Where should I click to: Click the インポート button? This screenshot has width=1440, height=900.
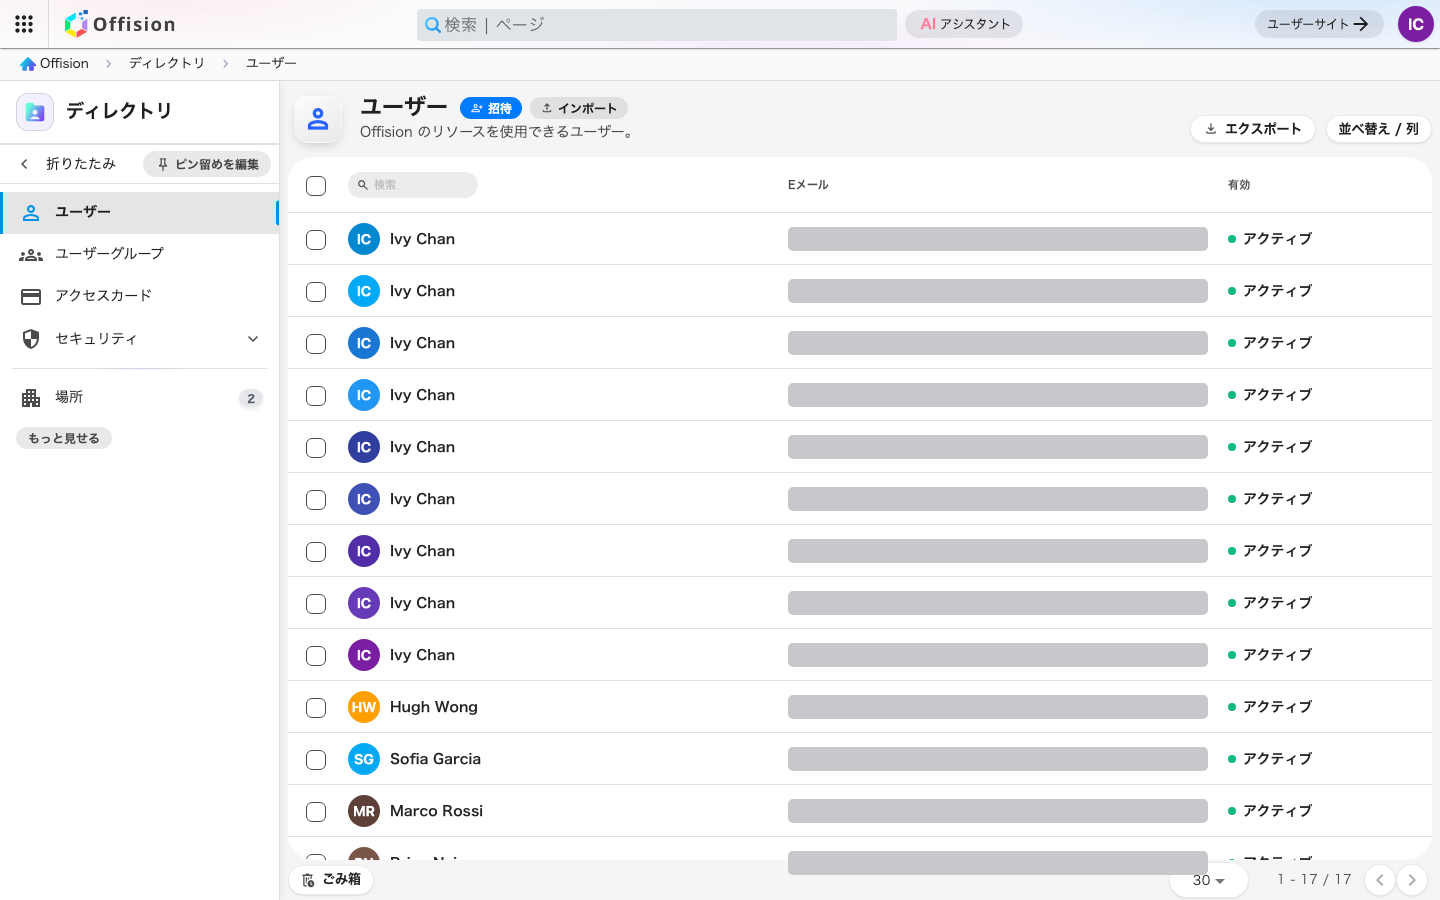(579, 108)
